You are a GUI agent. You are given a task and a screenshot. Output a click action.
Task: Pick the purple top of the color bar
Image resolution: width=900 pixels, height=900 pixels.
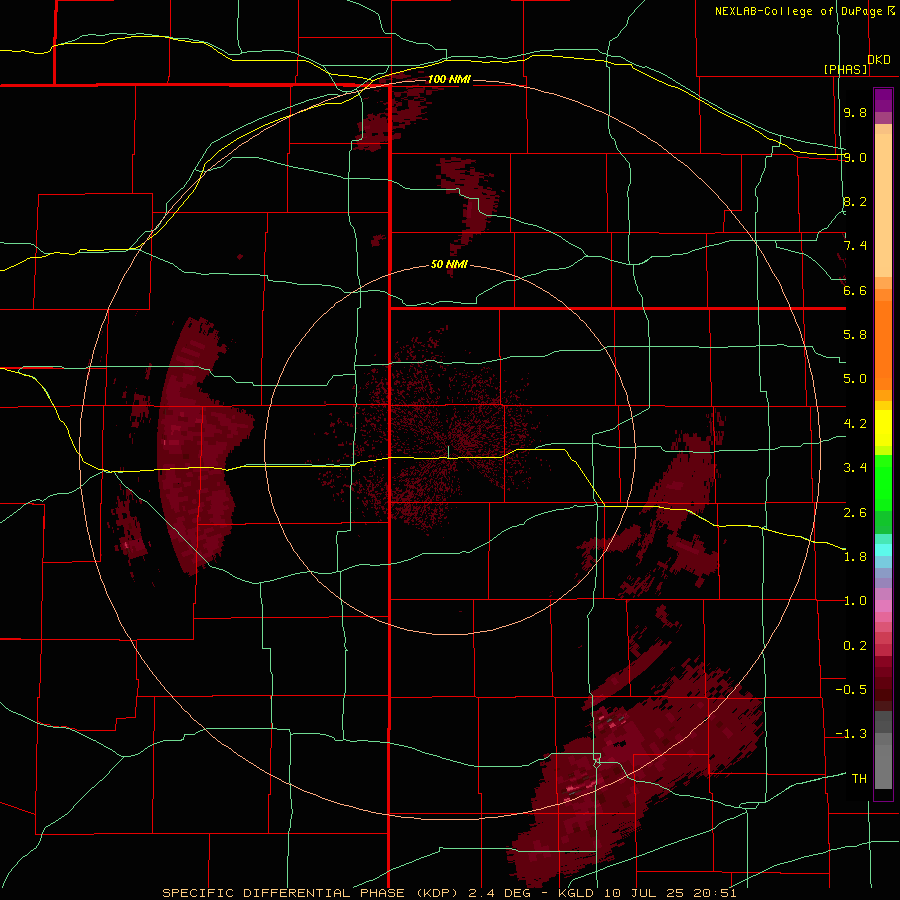[x=883, y=100]
